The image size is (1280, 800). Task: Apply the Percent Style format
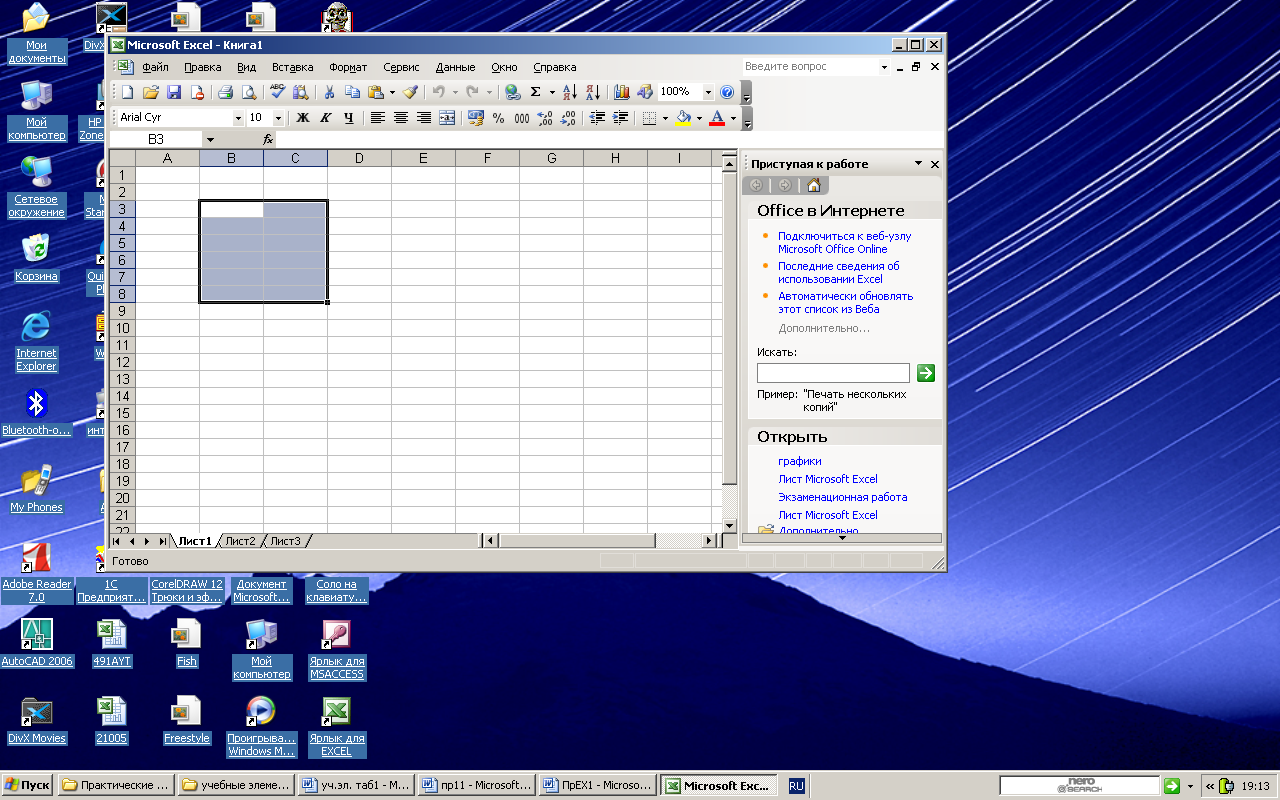click(x=498, y=118)
